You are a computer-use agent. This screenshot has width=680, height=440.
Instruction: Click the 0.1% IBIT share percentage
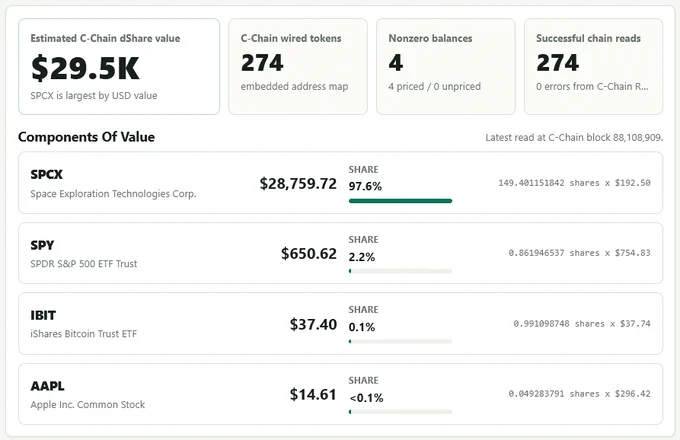tap(362, 327)
